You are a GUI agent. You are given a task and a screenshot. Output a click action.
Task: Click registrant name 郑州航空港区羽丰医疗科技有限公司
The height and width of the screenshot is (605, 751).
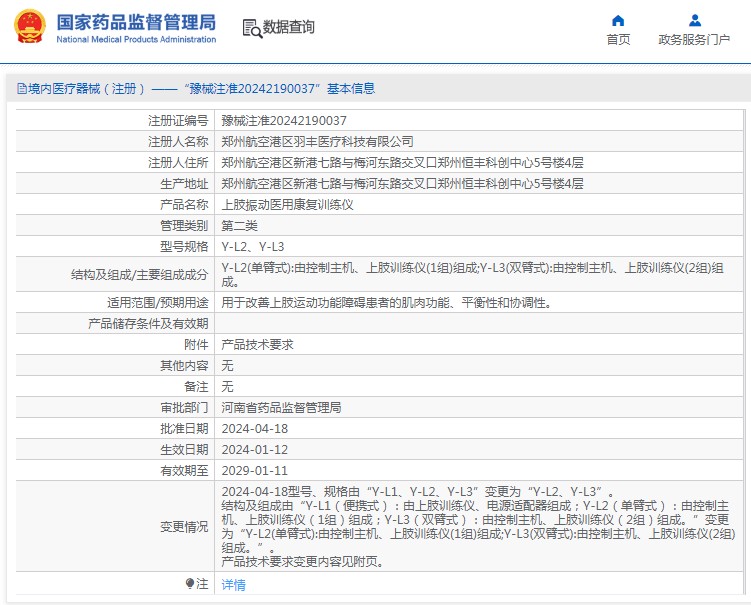click(317, 142)
